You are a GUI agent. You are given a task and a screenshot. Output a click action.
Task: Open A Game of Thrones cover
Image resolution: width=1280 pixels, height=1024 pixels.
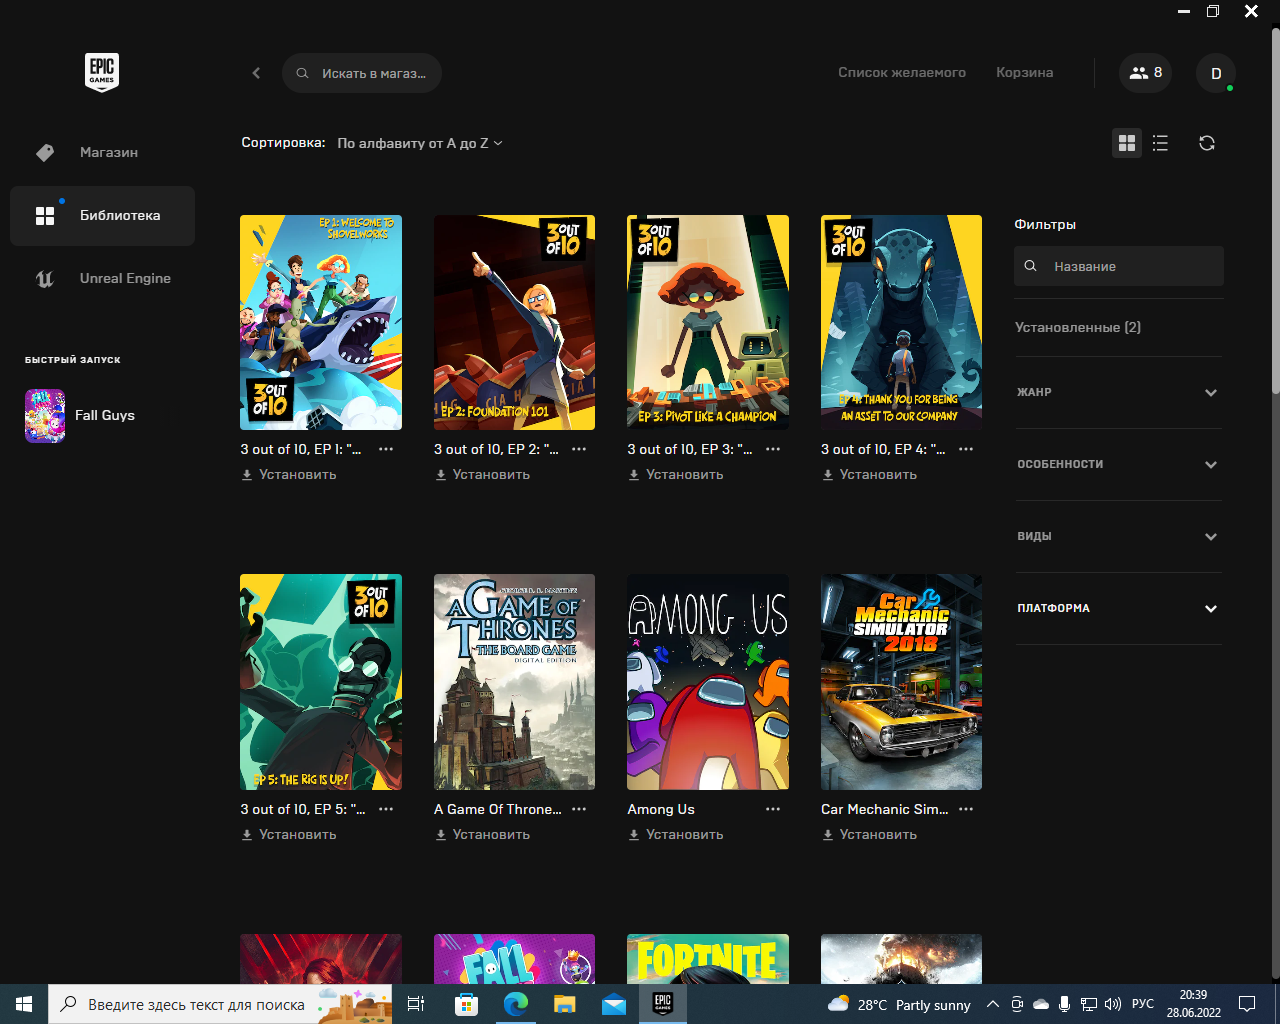pos(514,682)
